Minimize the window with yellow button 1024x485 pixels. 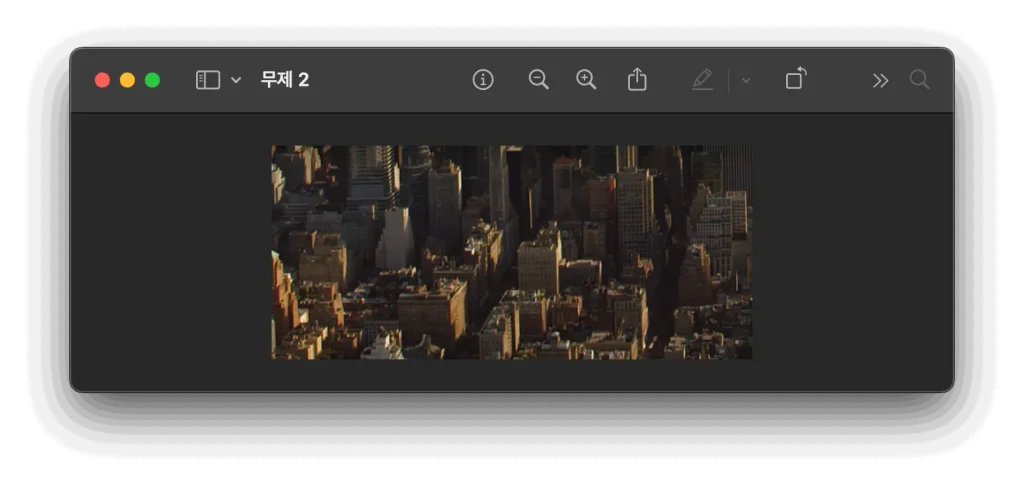click(x=127, y=80)
